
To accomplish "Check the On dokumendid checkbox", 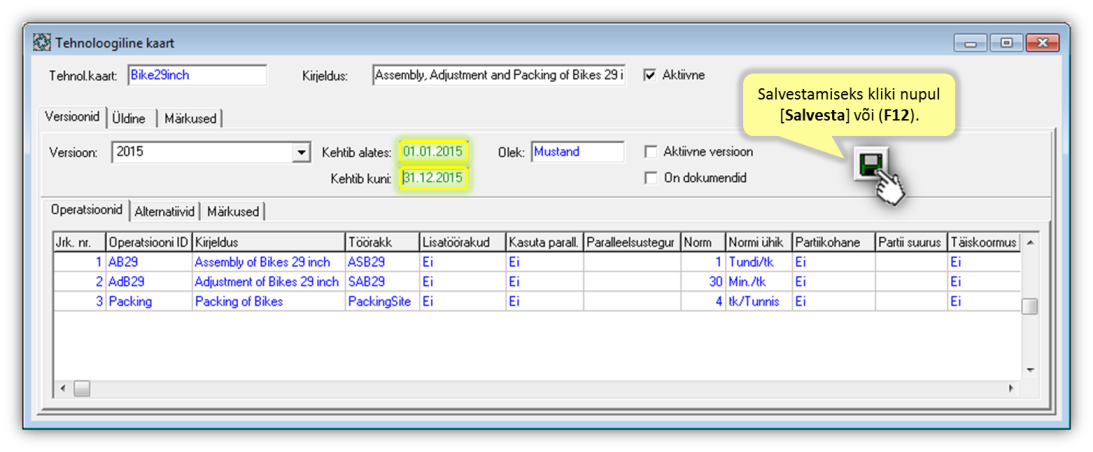I will pyautogui.click(x=651, y=178).
